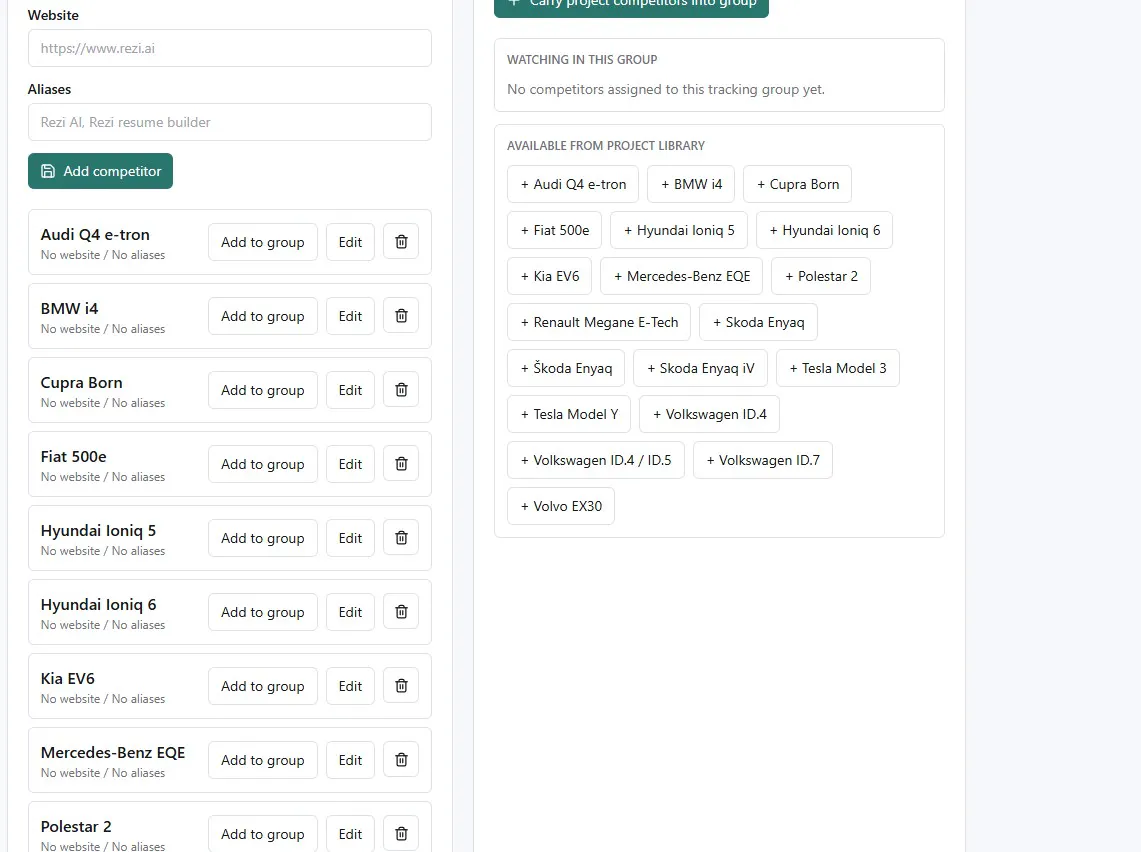Click 'No competitors assigned to this tracking group yet.'
Image resolution: width=1141 pixels, height=852 pixels.
pyautogui.click(x=666, y=89)
